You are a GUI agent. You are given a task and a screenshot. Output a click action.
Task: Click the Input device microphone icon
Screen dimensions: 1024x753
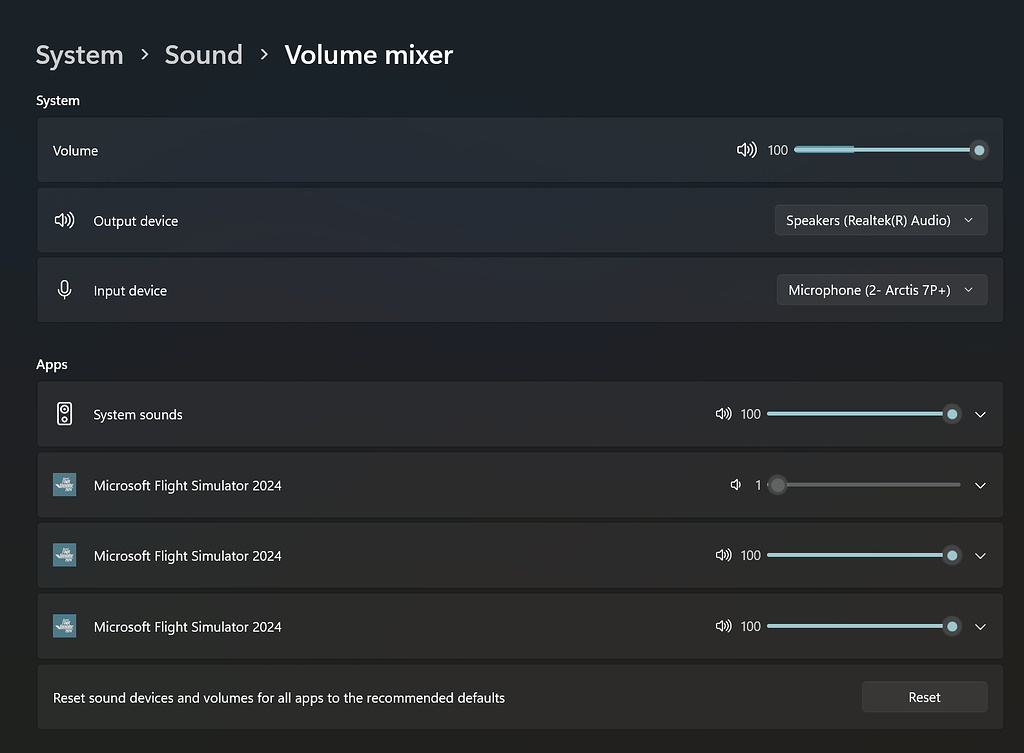[x=64, y=290]
